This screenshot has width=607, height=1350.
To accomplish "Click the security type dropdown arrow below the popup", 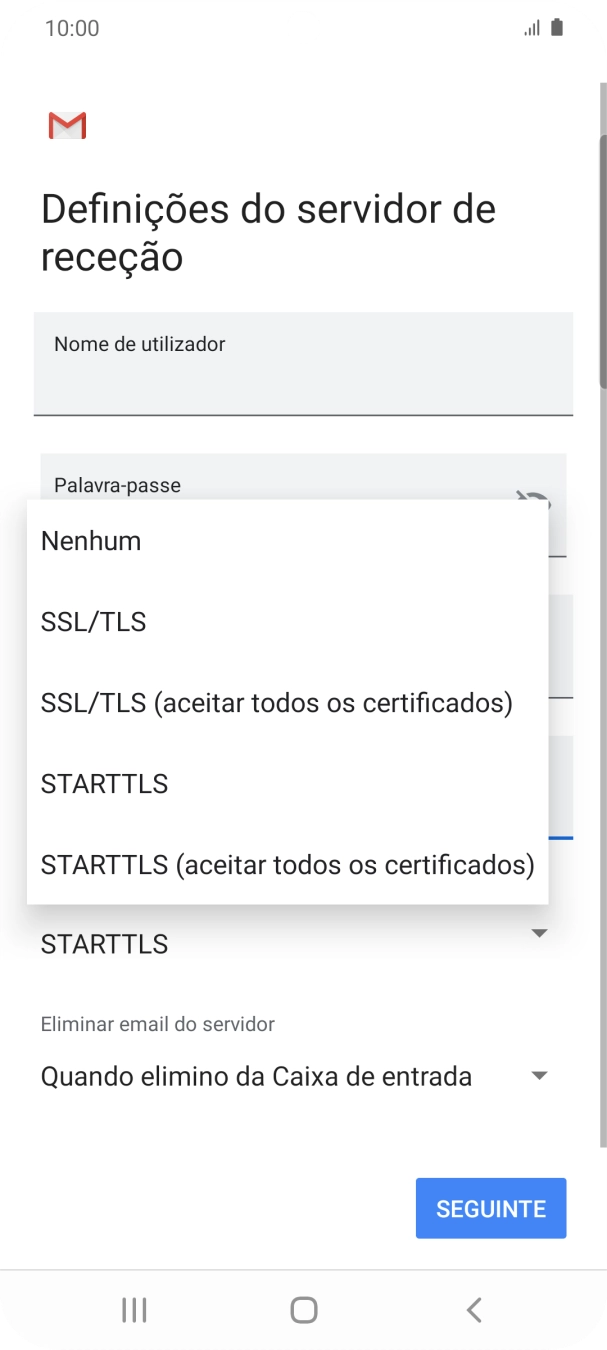I will [x=539, y=933].
